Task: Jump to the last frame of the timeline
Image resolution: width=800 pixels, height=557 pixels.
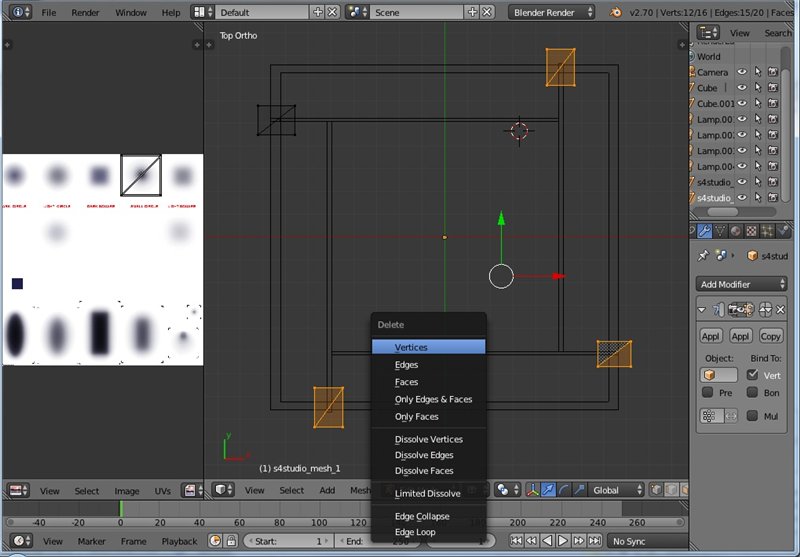Action: coord(596,541)
